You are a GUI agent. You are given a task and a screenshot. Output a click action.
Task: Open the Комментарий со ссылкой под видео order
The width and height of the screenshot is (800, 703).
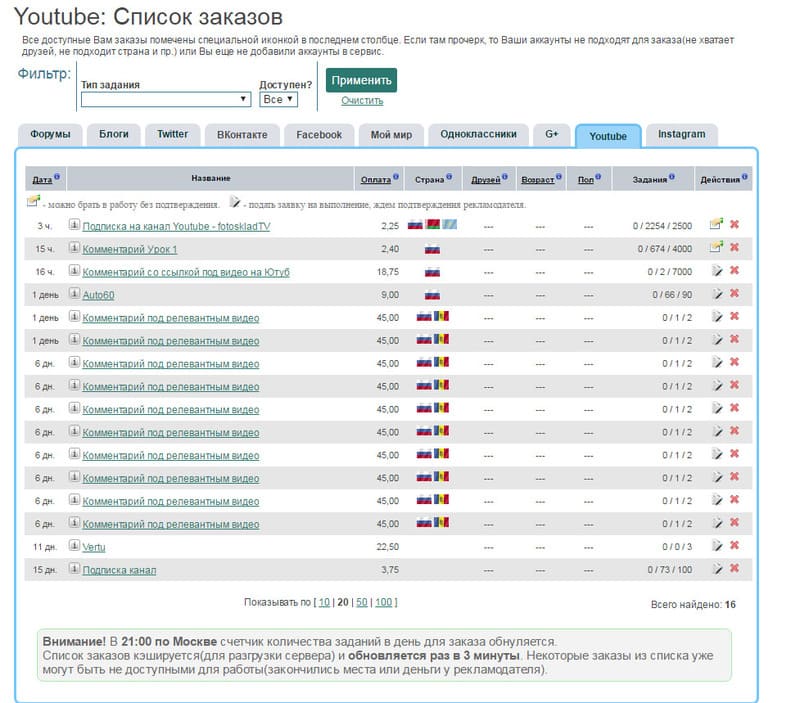(186, 272)
